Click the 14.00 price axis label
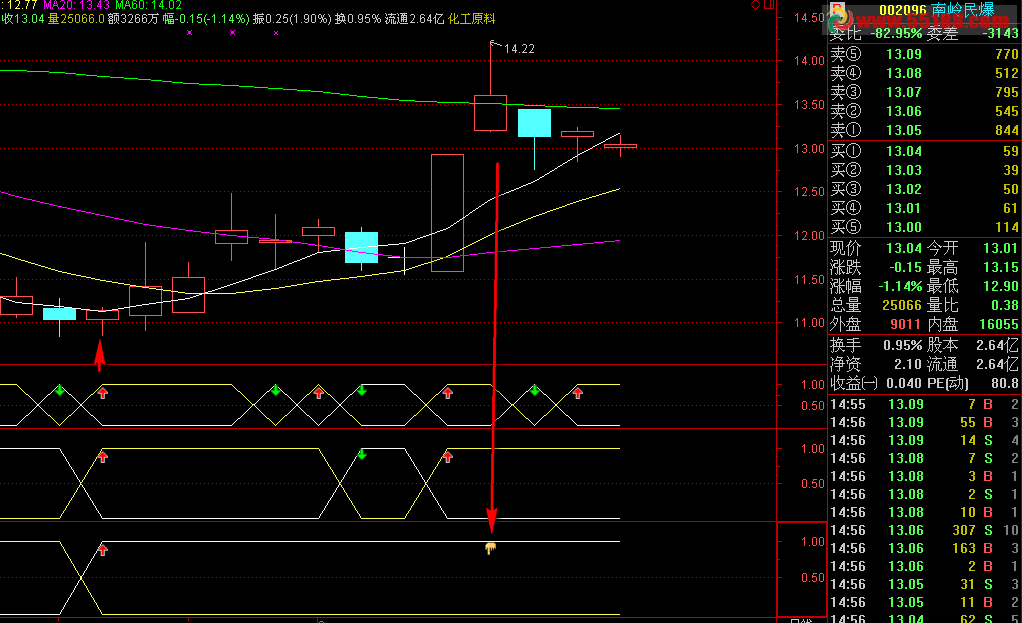Viewport: 1022px width, 623px height. pos(809,61)
